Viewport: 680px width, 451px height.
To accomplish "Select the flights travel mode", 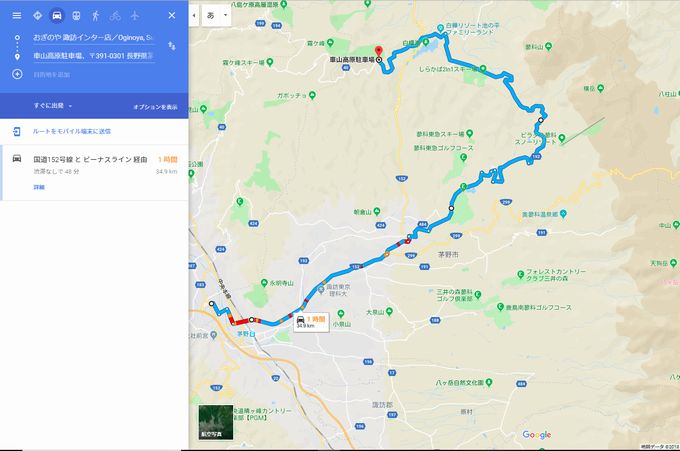I will [x=134, y=16].
